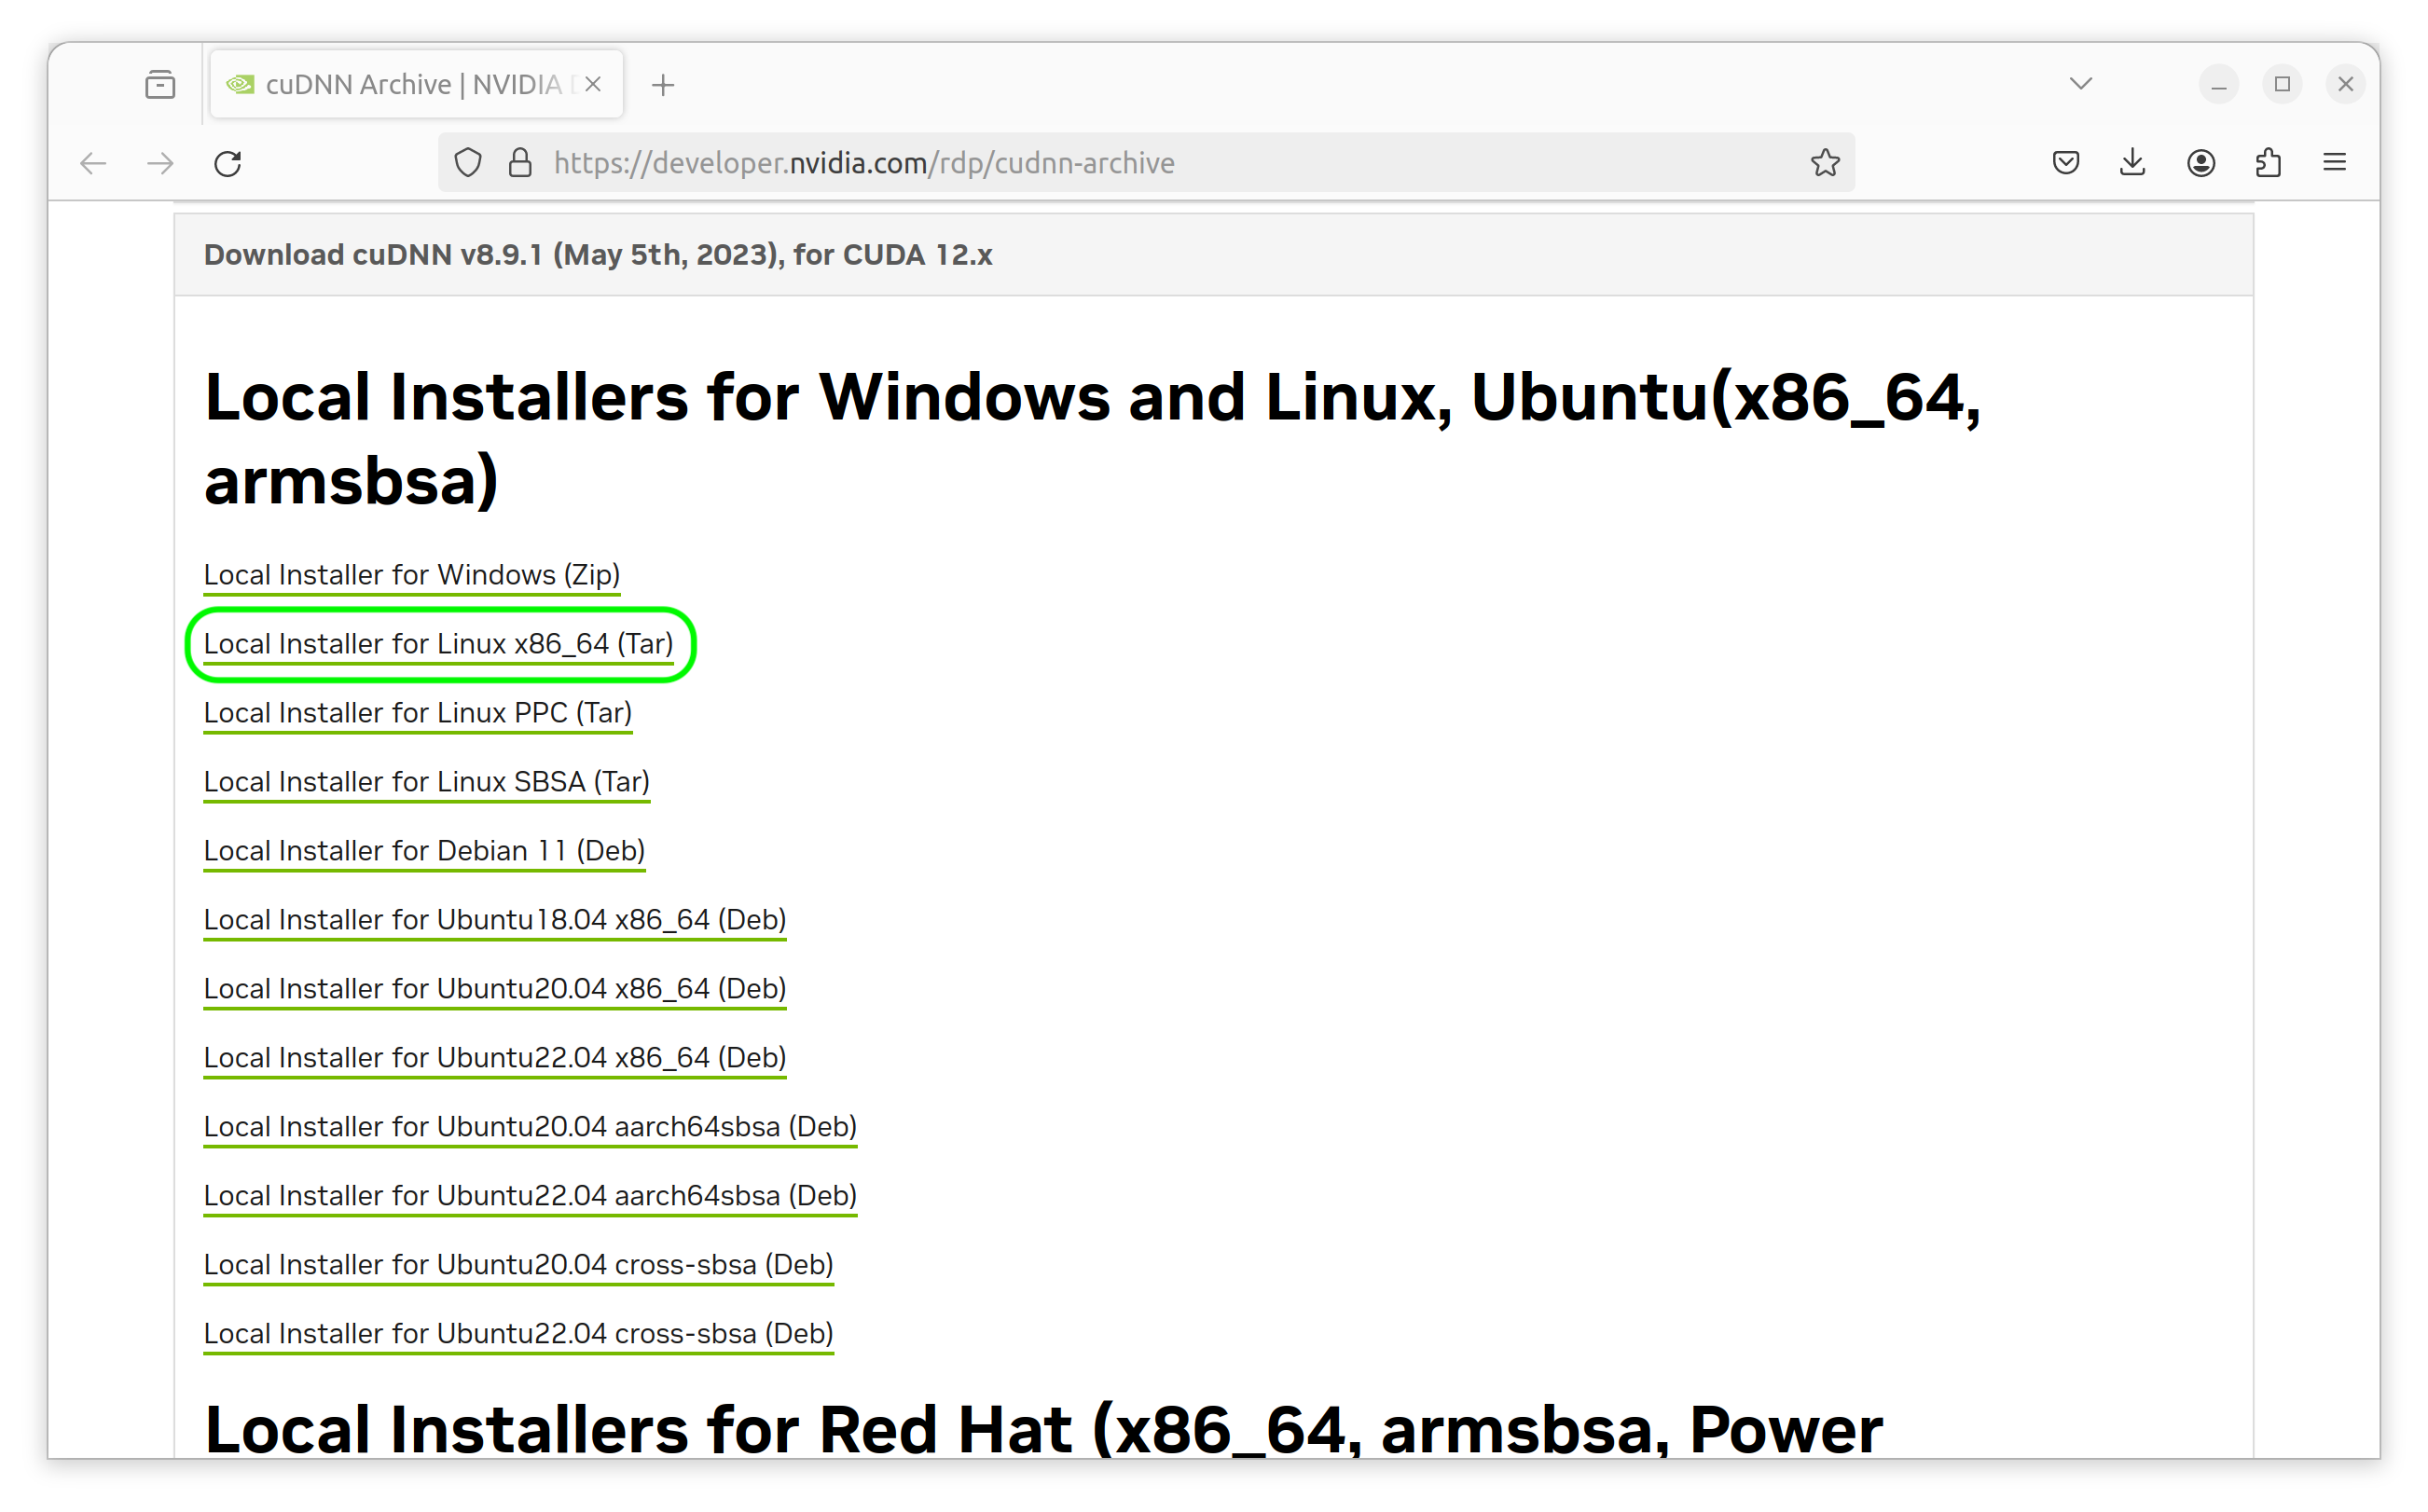This screenshot has height=1512, width=2428.
Task: Focus the URL address bar
Action: pos(1146,163)
